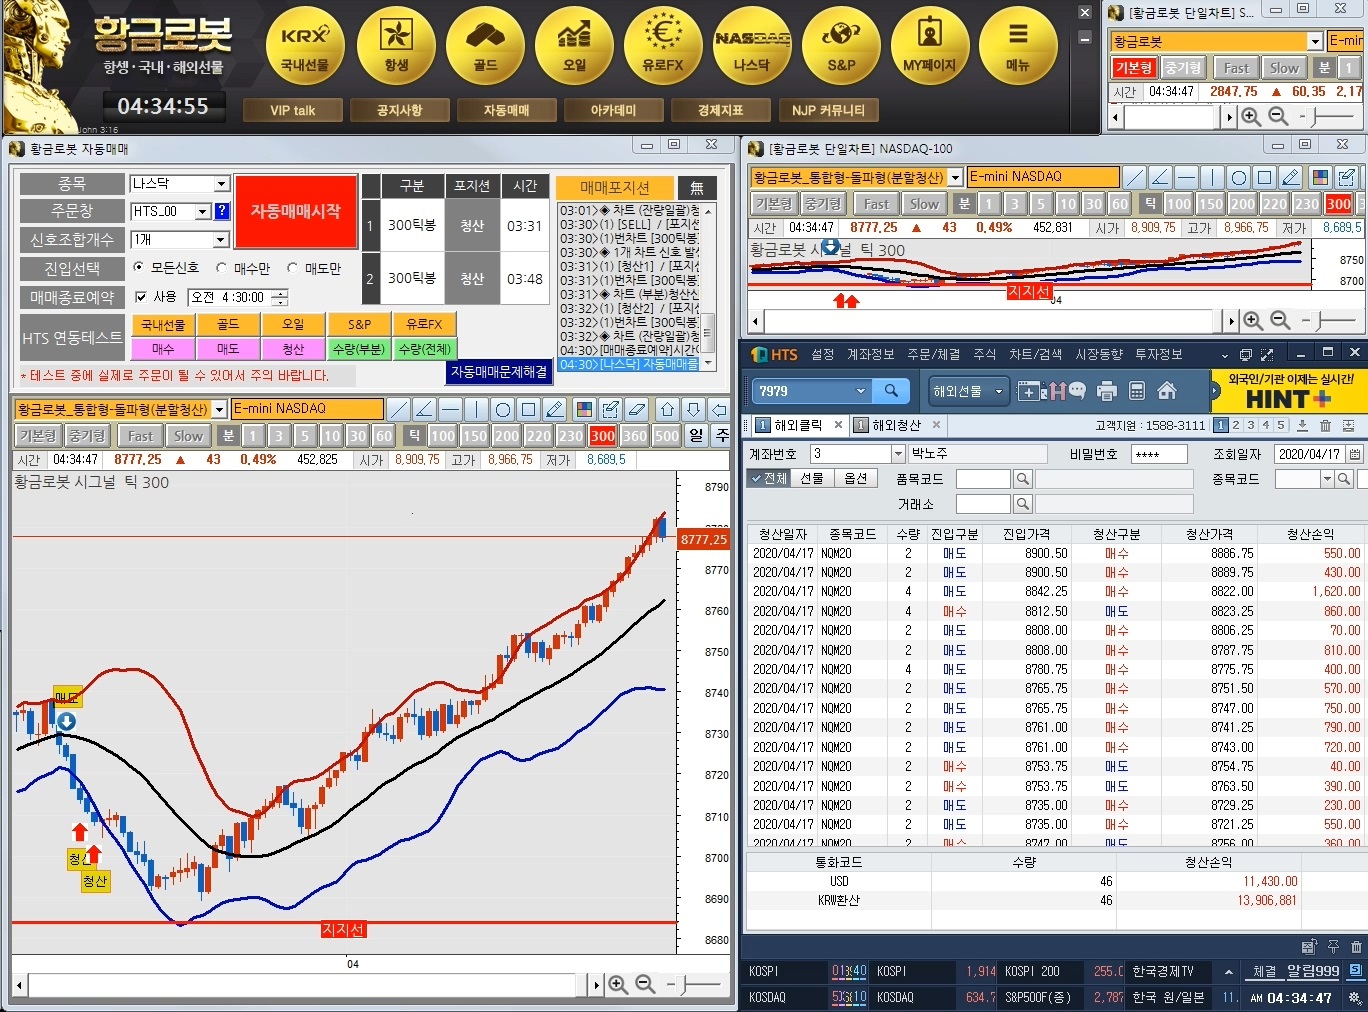Toggle the 선물 filter in HTS
Viewport: 1368px width, 1012px height.
click(x=812, y=479)
